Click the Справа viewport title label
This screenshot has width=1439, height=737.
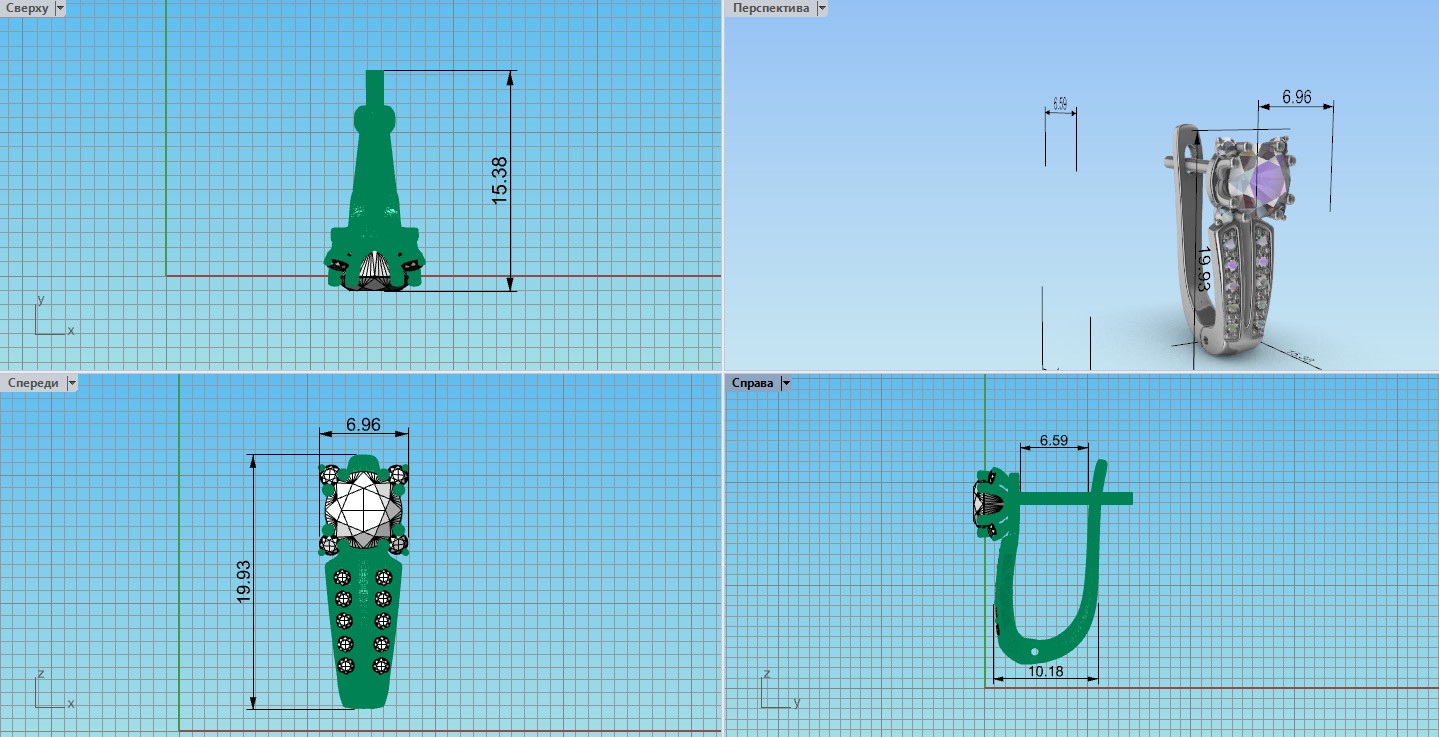tap(753, 383)
